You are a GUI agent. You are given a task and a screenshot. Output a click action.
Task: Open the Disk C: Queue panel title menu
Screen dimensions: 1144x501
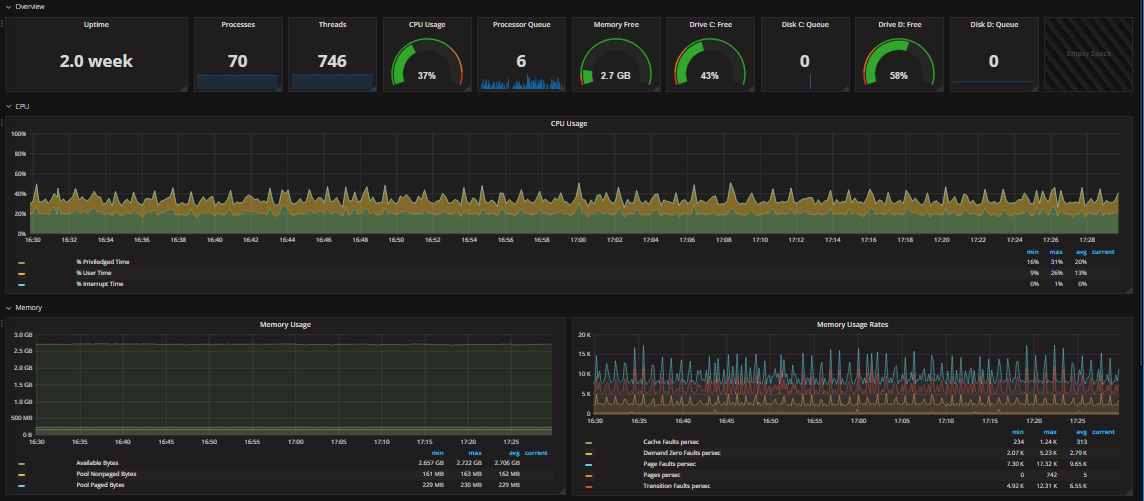pyautogui.click(x=805, y=24)
